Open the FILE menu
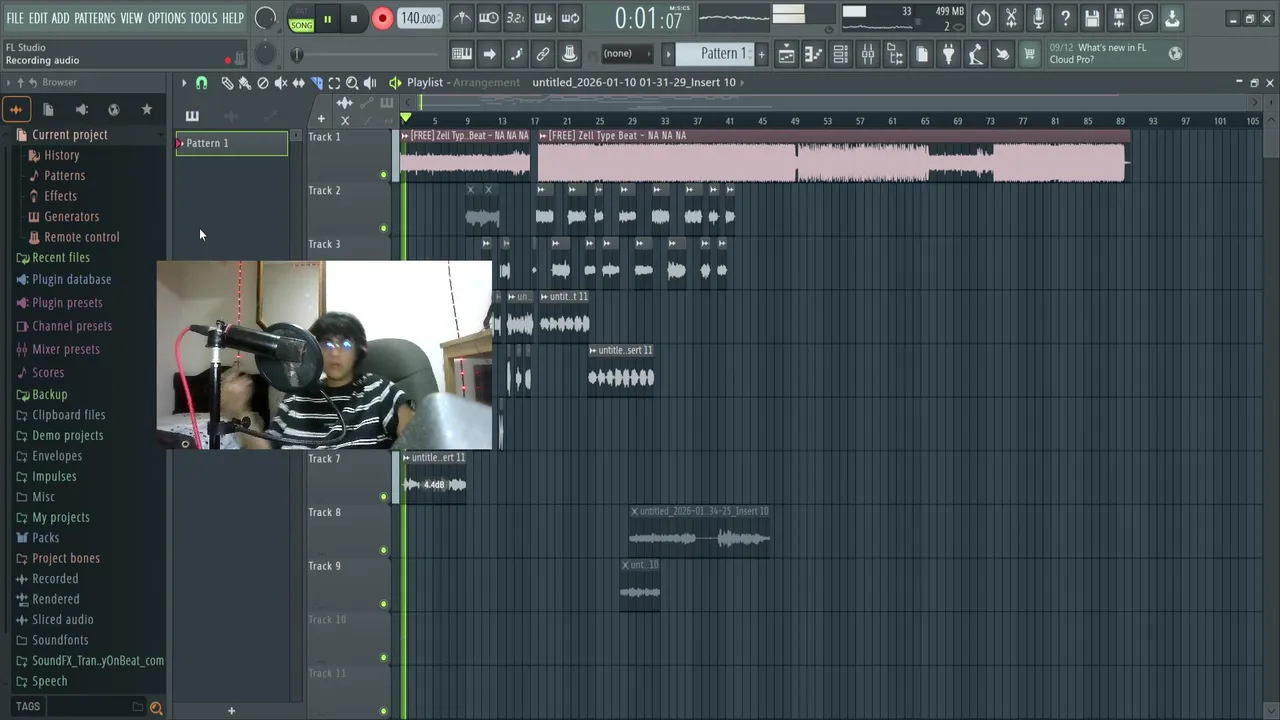 click(15, 18)
